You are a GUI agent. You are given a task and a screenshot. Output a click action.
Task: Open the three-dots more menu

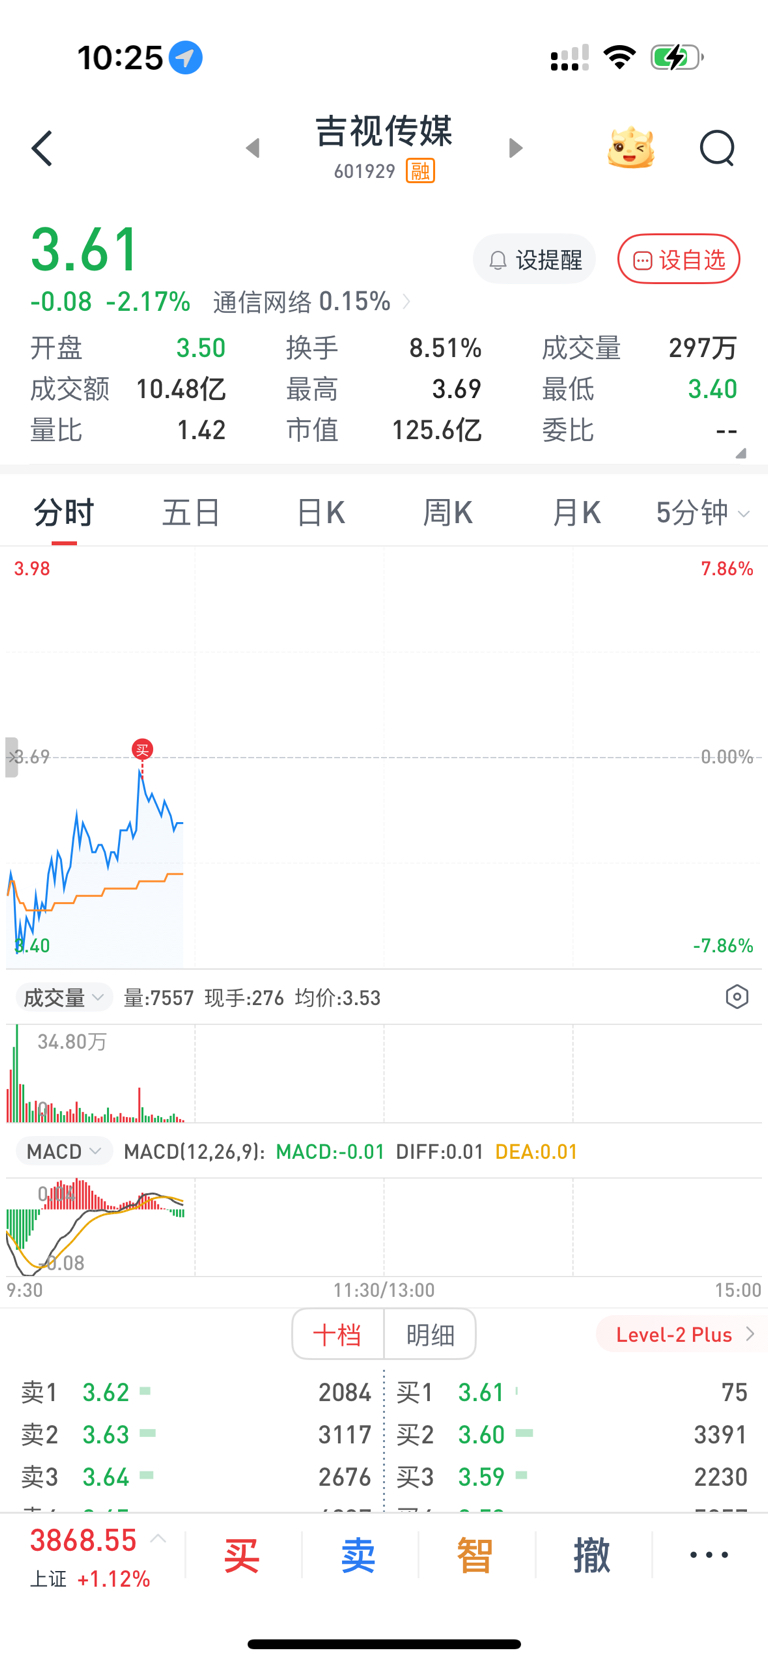click(709, 1555)
